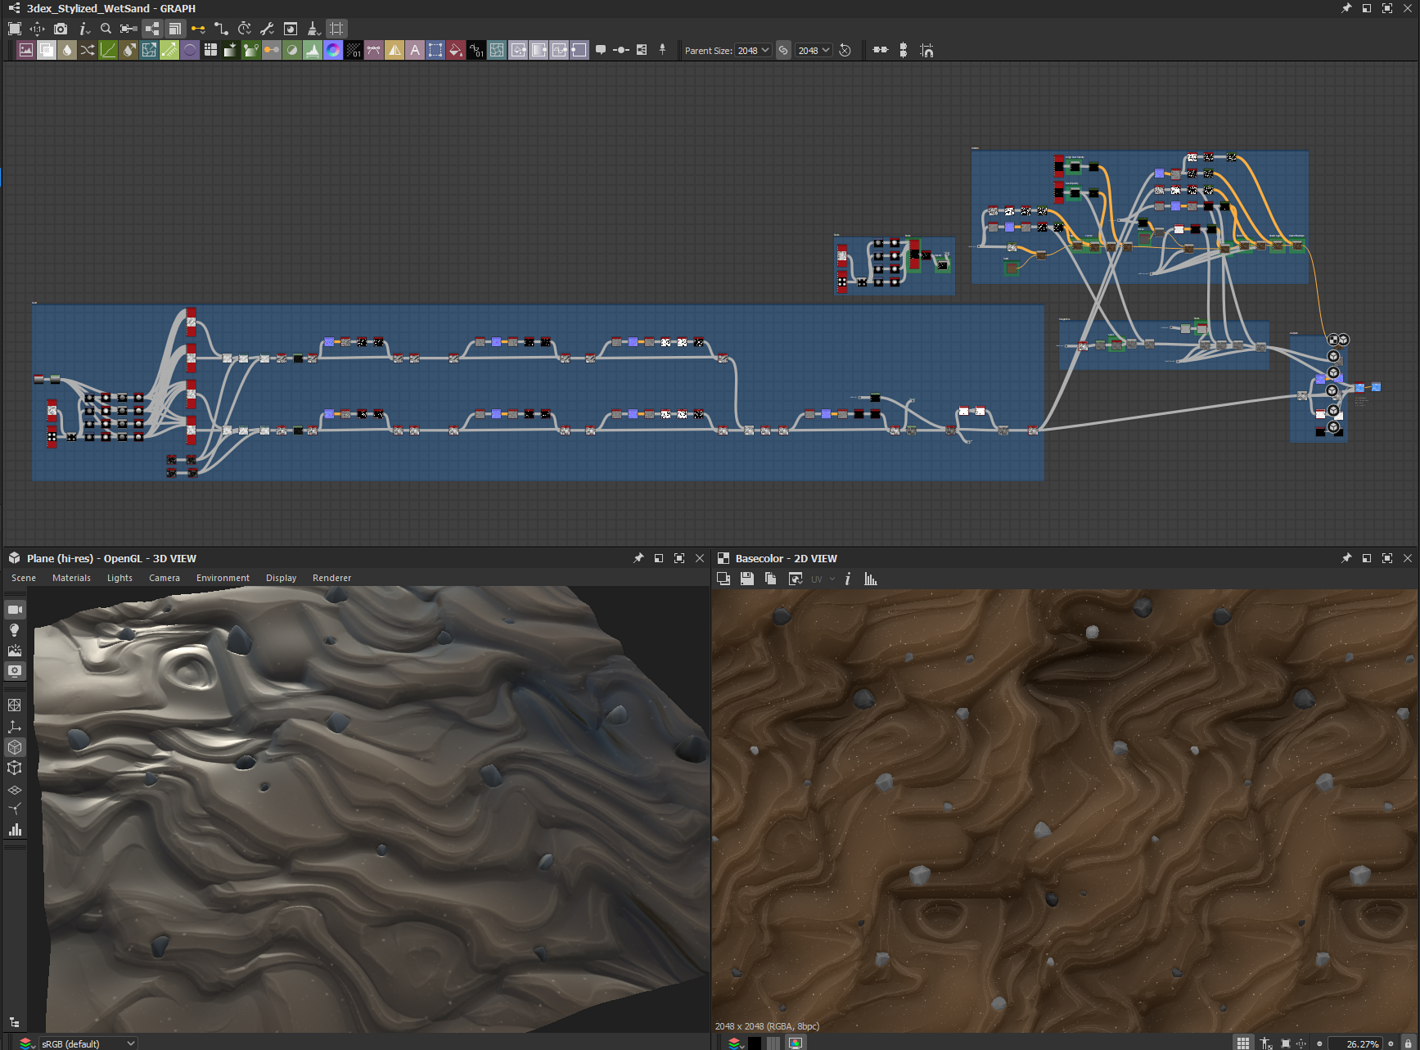Click the light bulb icon in 3D view sidebar
This screenshot has height=1050, width=1420.
15,631
